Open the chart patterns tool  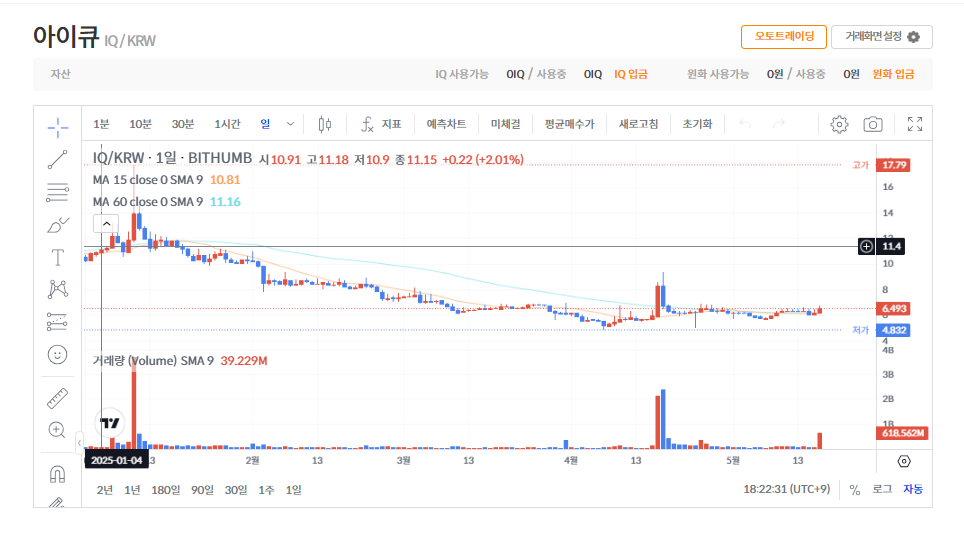57,289
